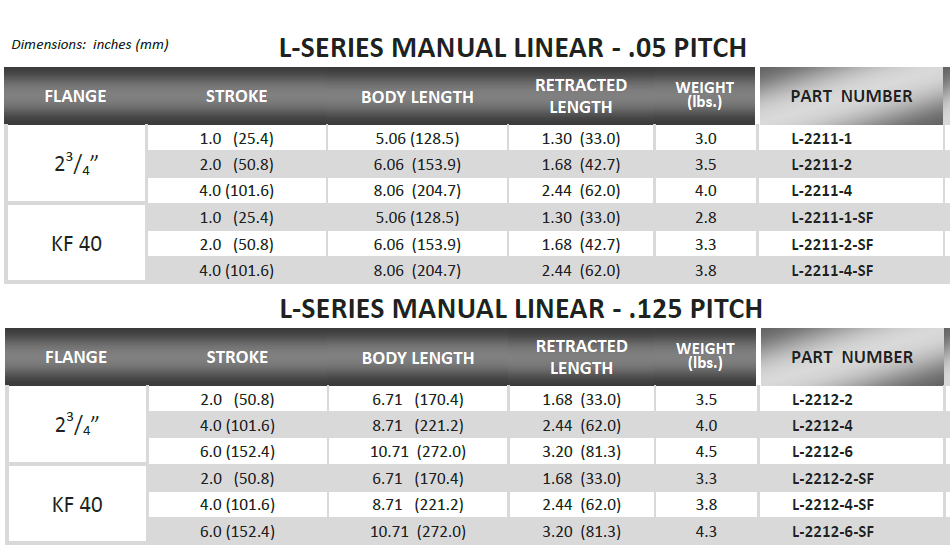Click part number L-2212-6
Screen dimensions: 950x554
pos(822,452)
